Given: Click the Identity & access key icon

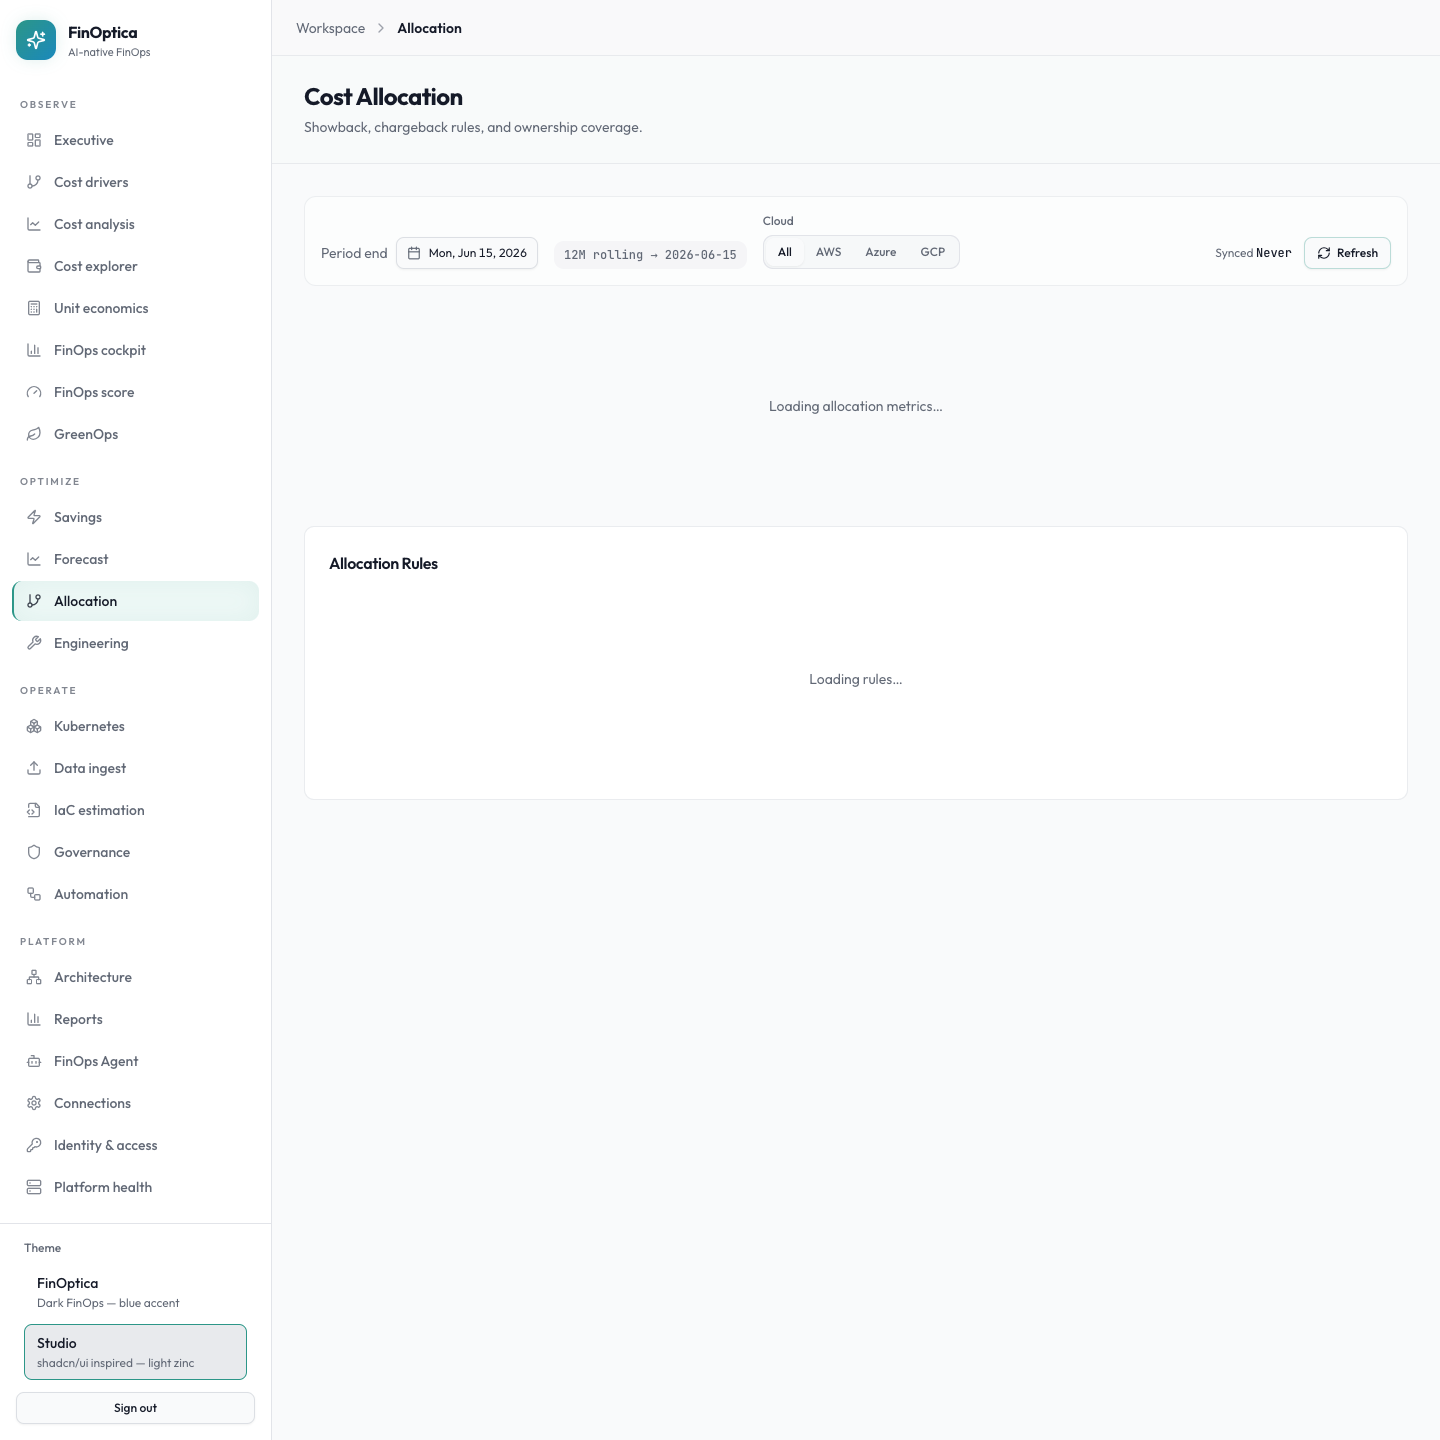Looking at the screenshot, I should coord(34,1145).
